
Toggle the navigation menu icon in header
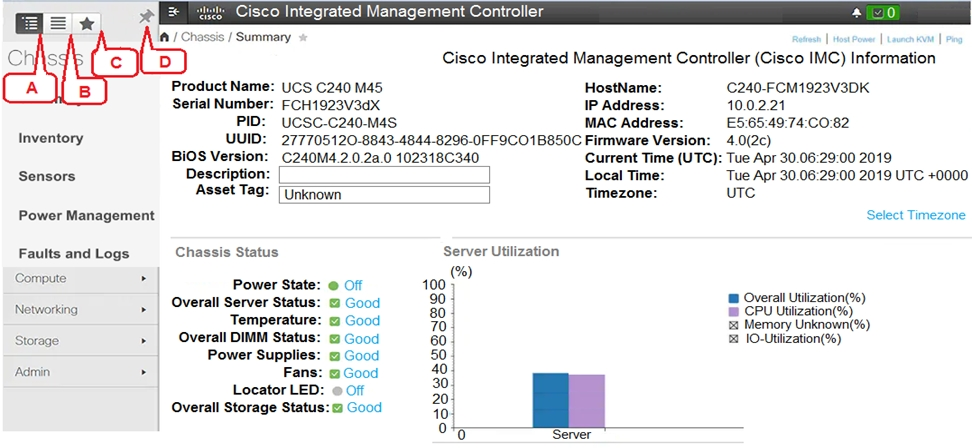click(x=173, y=12)
